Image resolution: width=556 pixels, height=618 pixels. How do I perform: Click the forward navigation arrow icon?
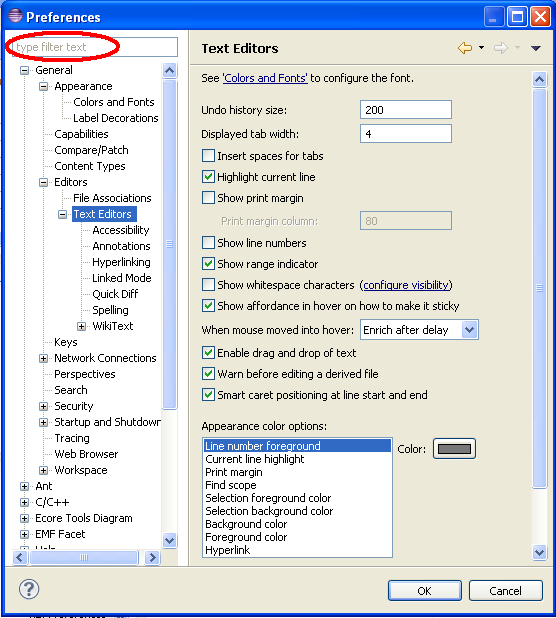500,48
